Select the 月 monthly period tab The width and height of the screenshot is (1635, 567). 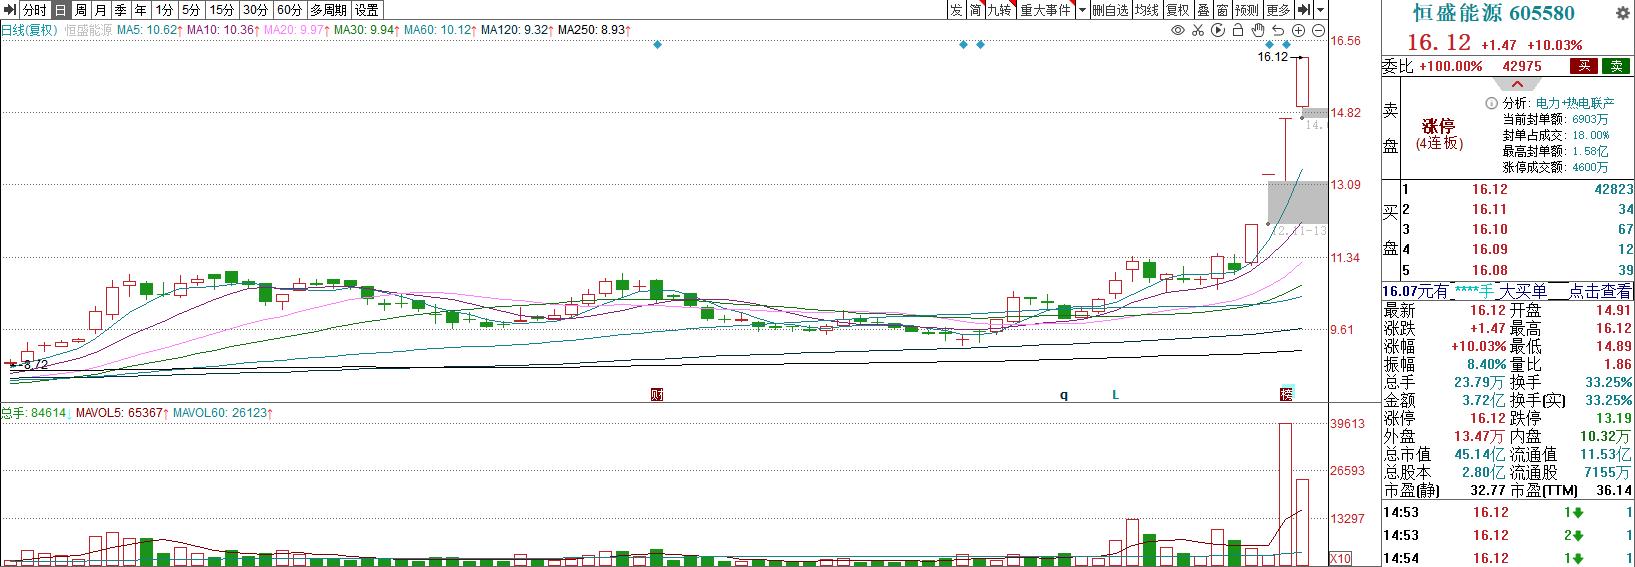pos(101,10)
